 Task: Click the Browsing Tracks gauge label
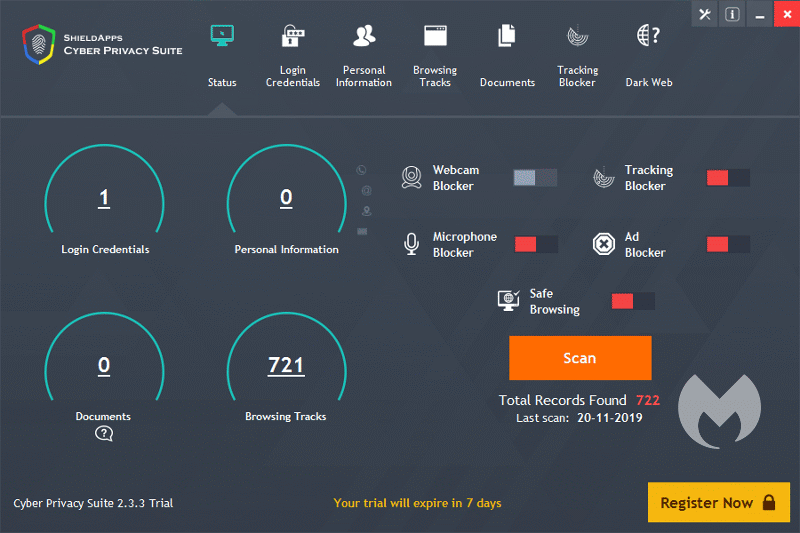coord(285,416)
